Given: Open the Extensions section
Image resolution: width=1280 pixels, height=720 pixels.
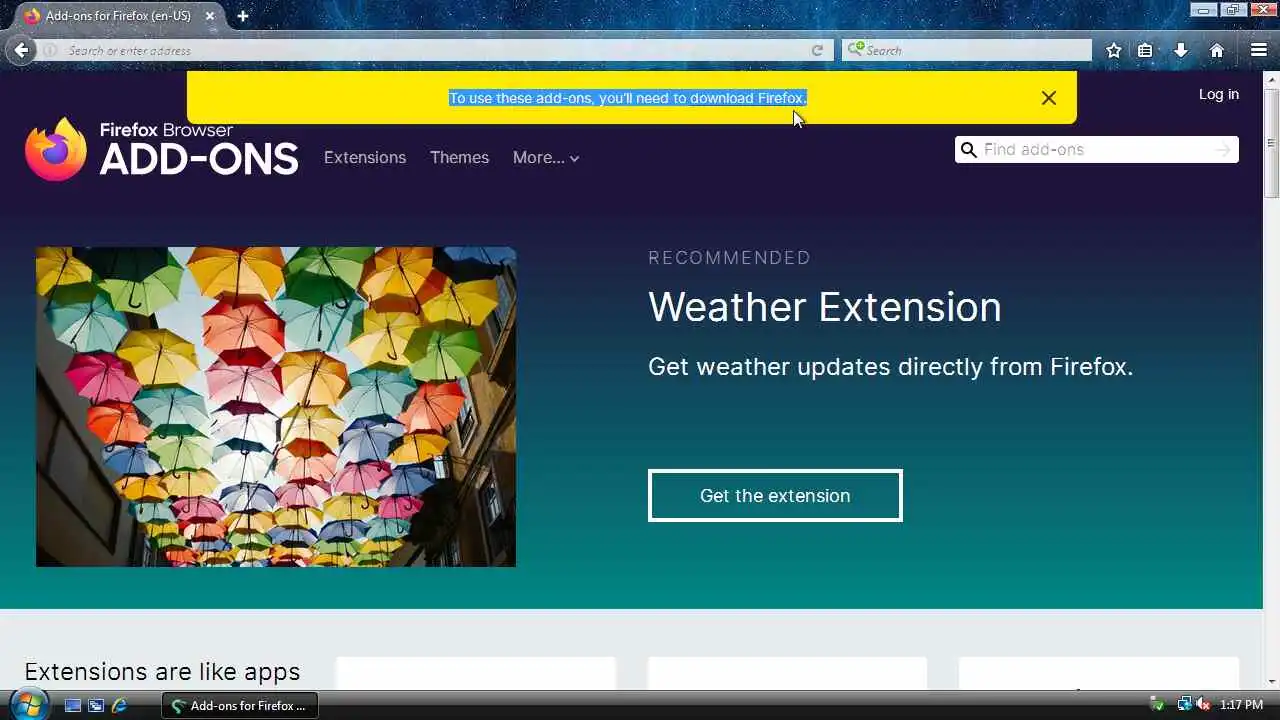Looking at the screenshot, I should coord(365,158).
